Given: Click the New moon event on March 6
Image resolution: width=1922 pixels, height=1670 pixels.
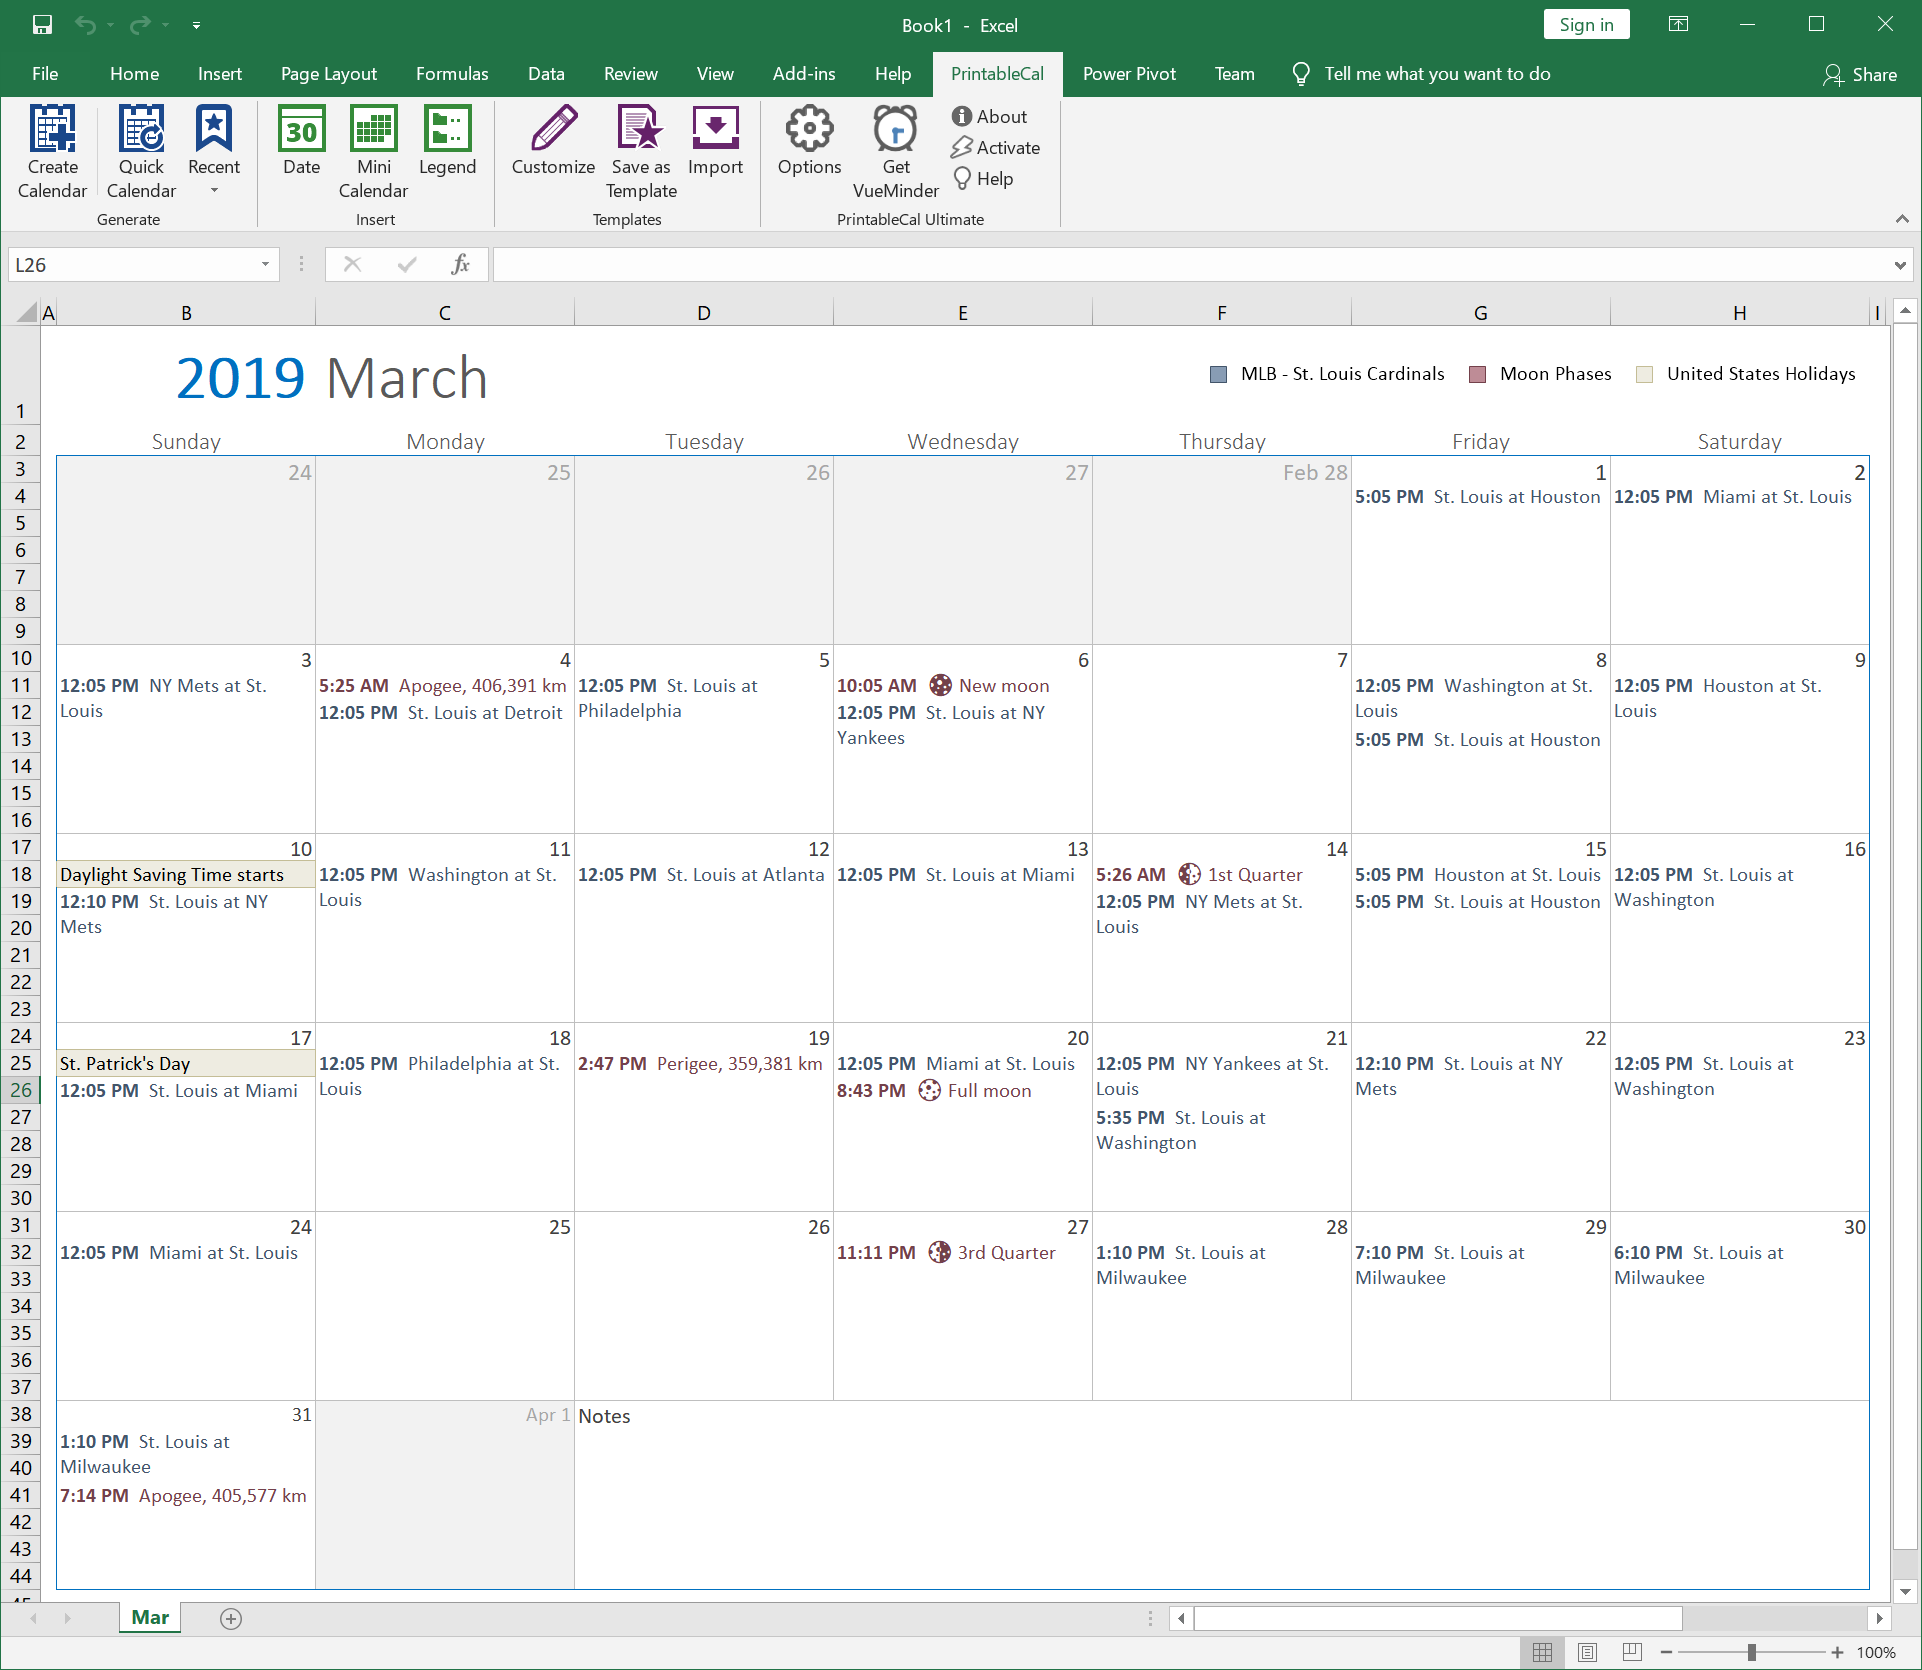Looking at the screenshot, I should 943,685.
